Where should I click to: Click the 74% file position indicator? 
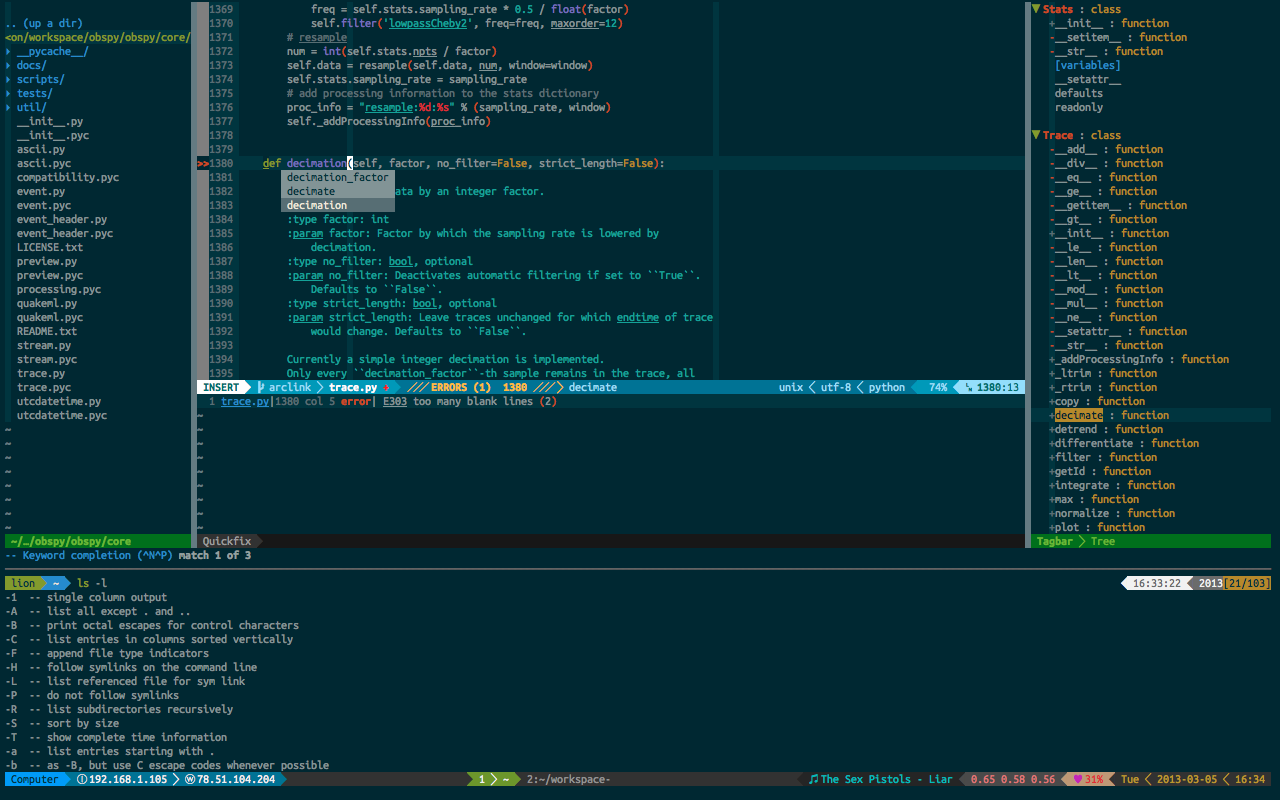pyautogui.click(x=937, y=387)
